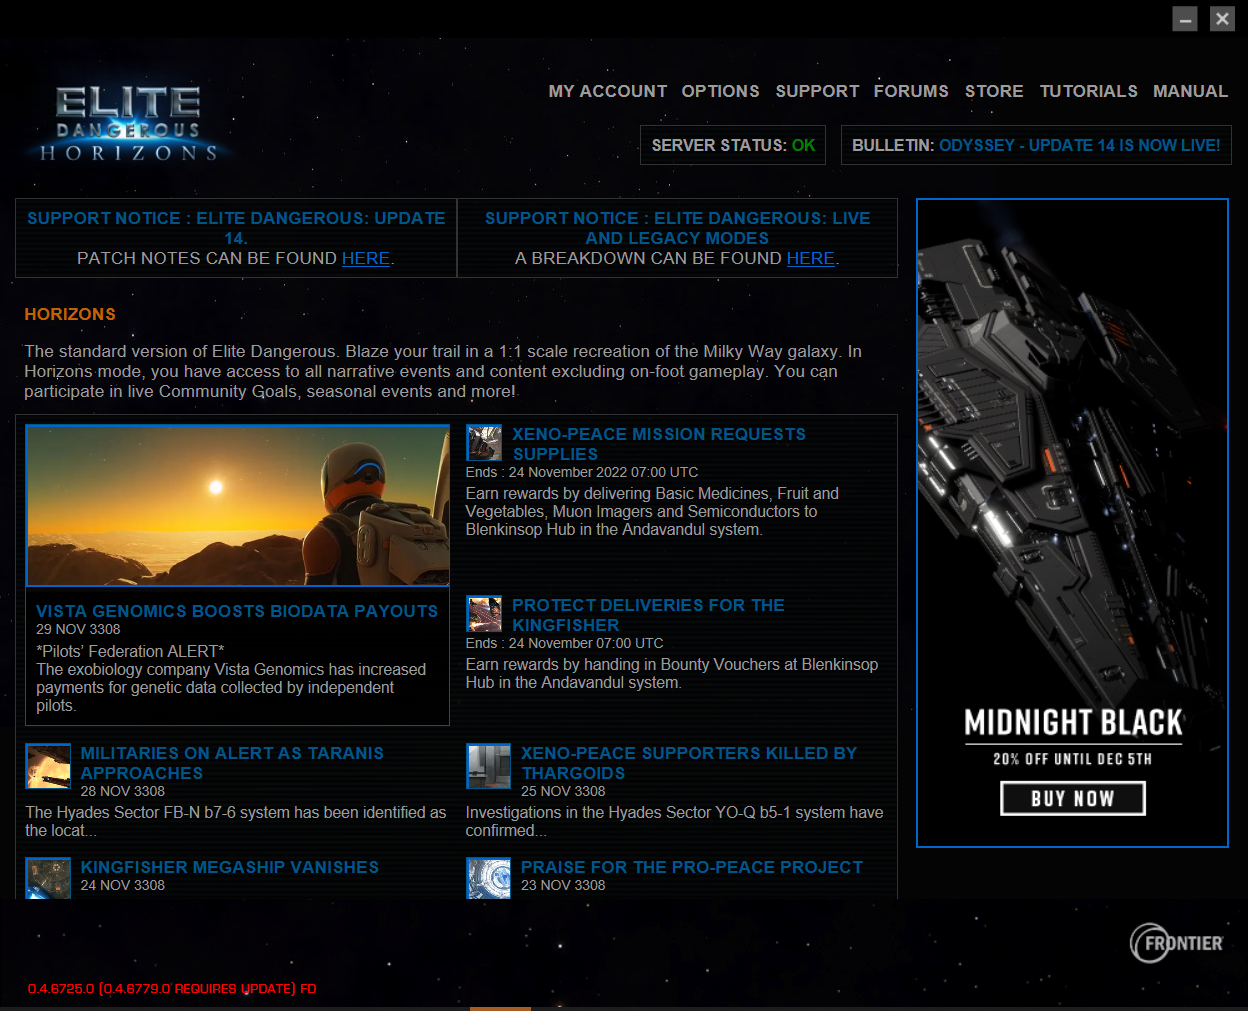Click the Support Notice Update 14 heading

click(236, 228)
